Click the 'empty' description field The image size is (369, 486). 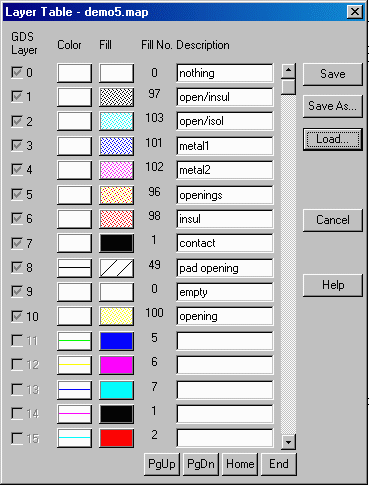coord(225,292)
